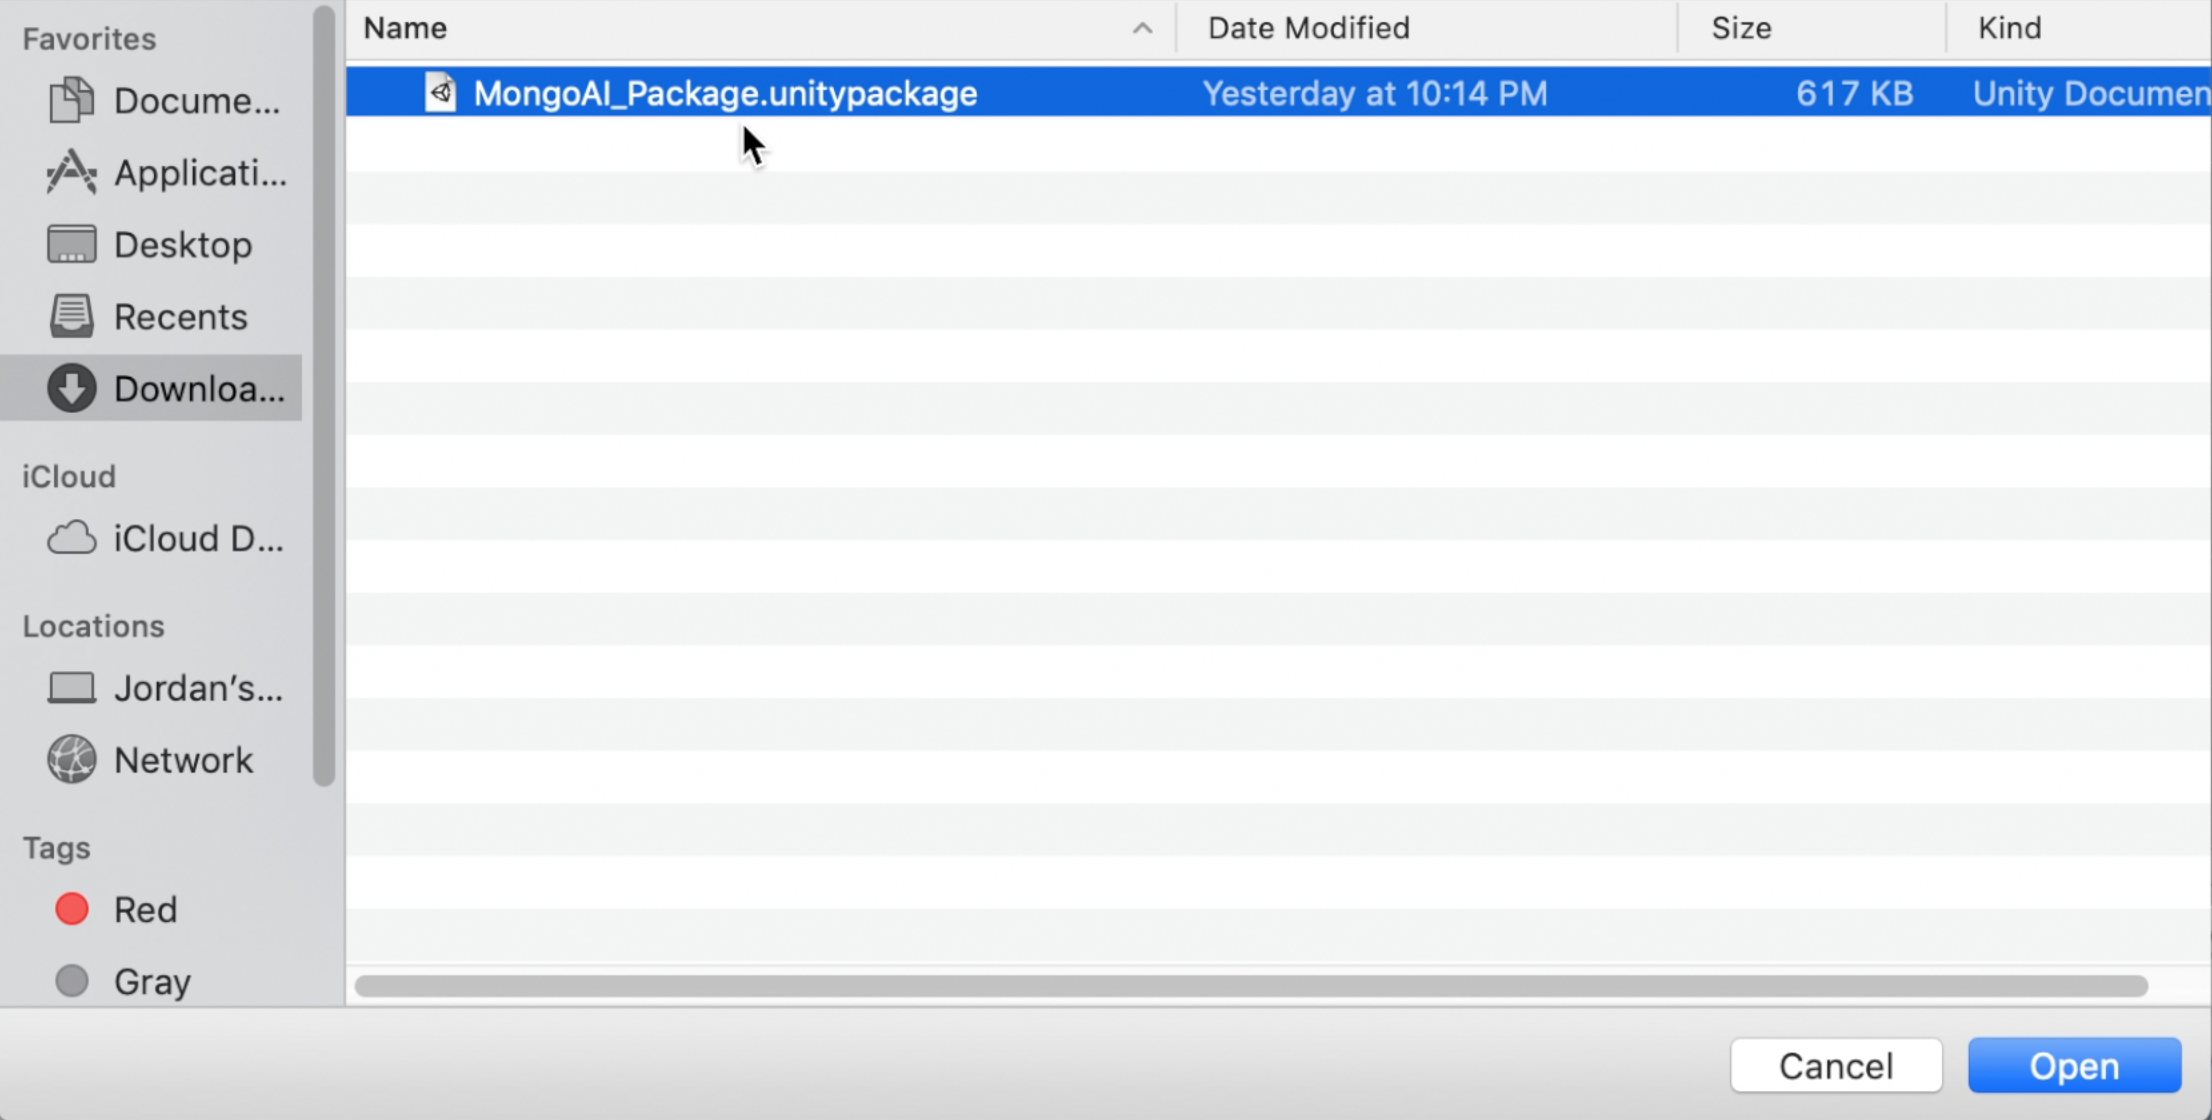Click the Unity package file icon
2212x1120 pixels.
click(x=440, y=93)
